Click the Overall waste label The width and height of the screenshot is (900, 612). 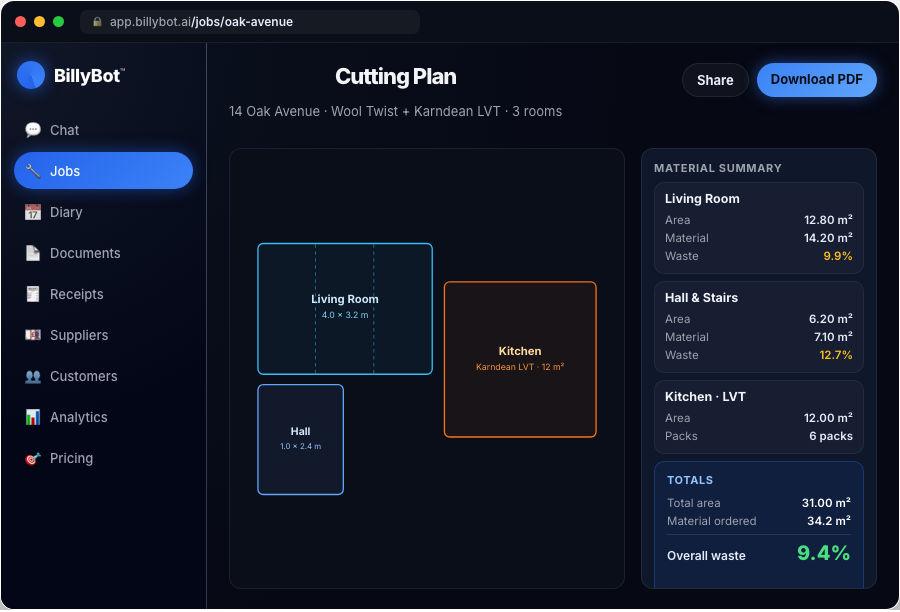pyautogui.click(x=706, y=556)
